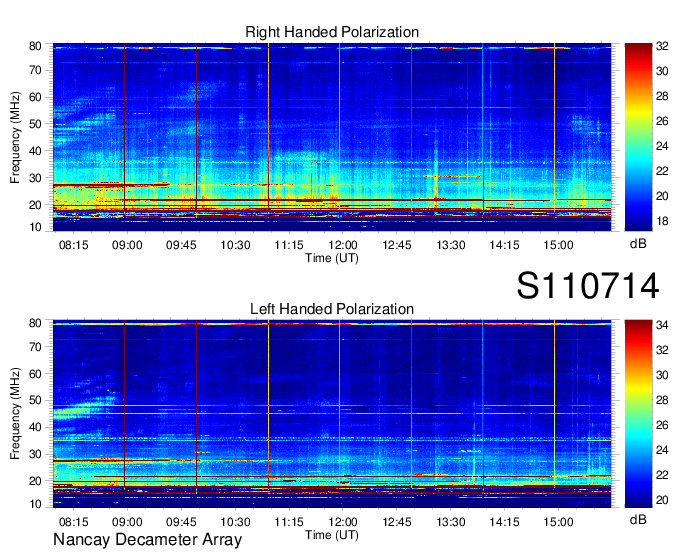680x552 pixels.
Task: Click the Nancay Decameter Array caption
Action: click(147, 539)
